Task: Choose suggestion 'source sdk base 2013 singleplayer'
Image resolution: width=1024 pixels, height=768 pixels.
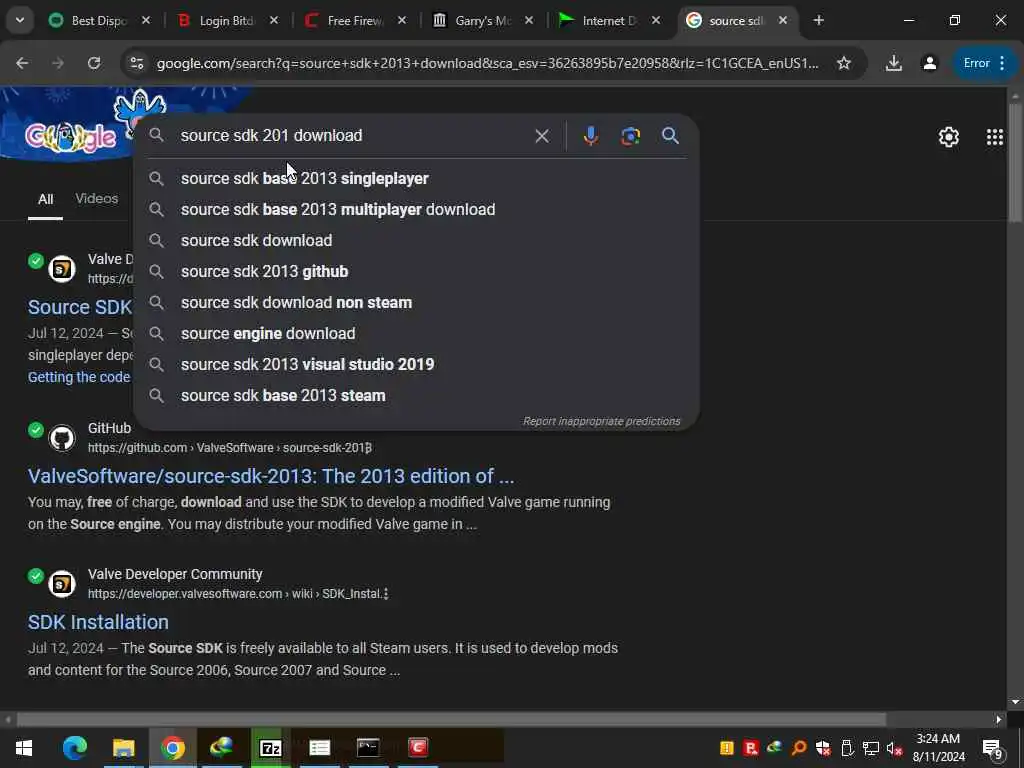Action: pyautogui.click(x=417, y=178)
